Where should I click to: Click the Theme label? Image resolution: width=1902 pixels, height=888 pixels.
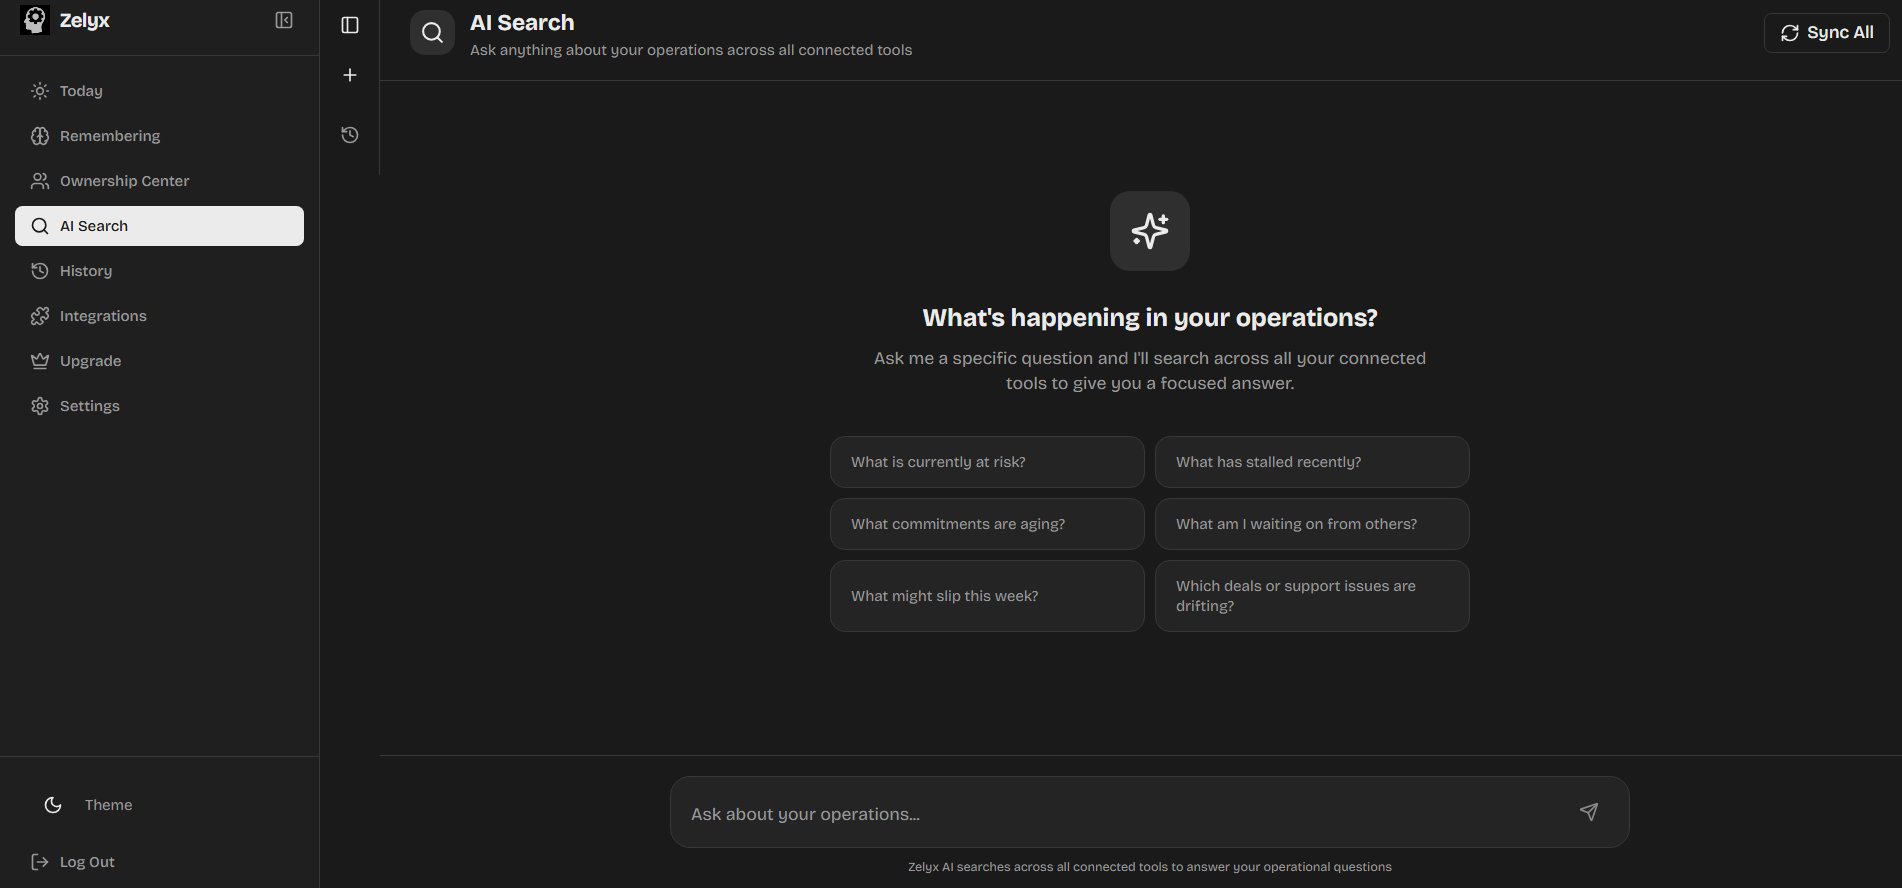pos(108,805)
